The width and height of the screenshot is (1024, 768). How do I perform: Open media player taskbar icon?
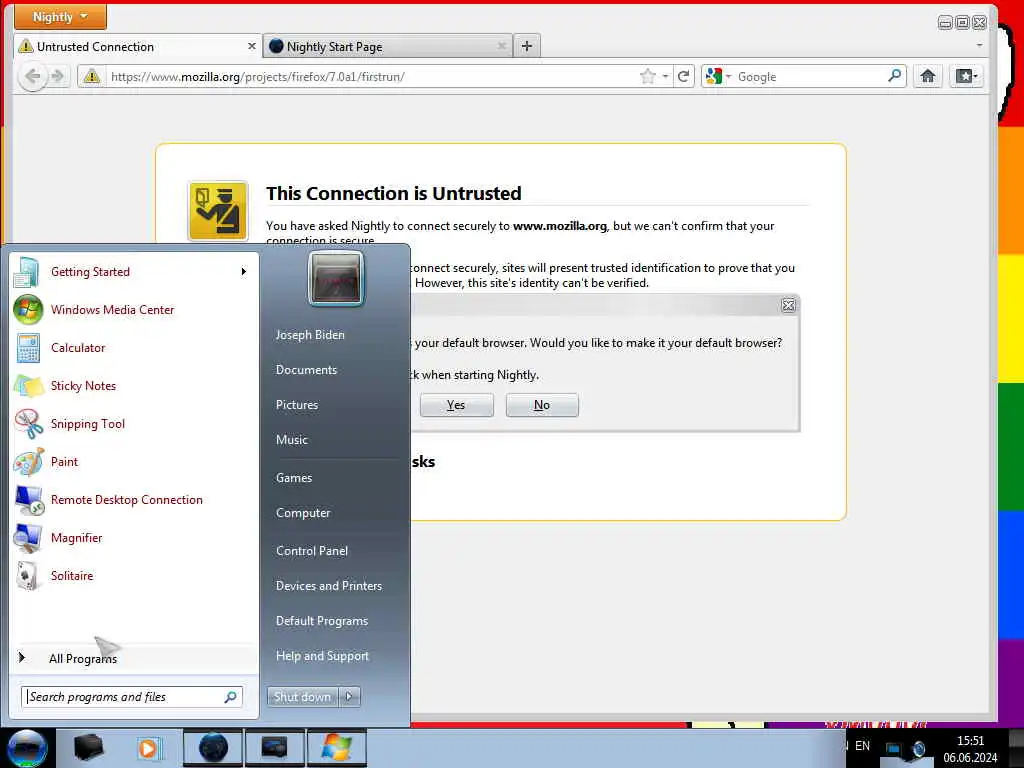tap(148, 748)
